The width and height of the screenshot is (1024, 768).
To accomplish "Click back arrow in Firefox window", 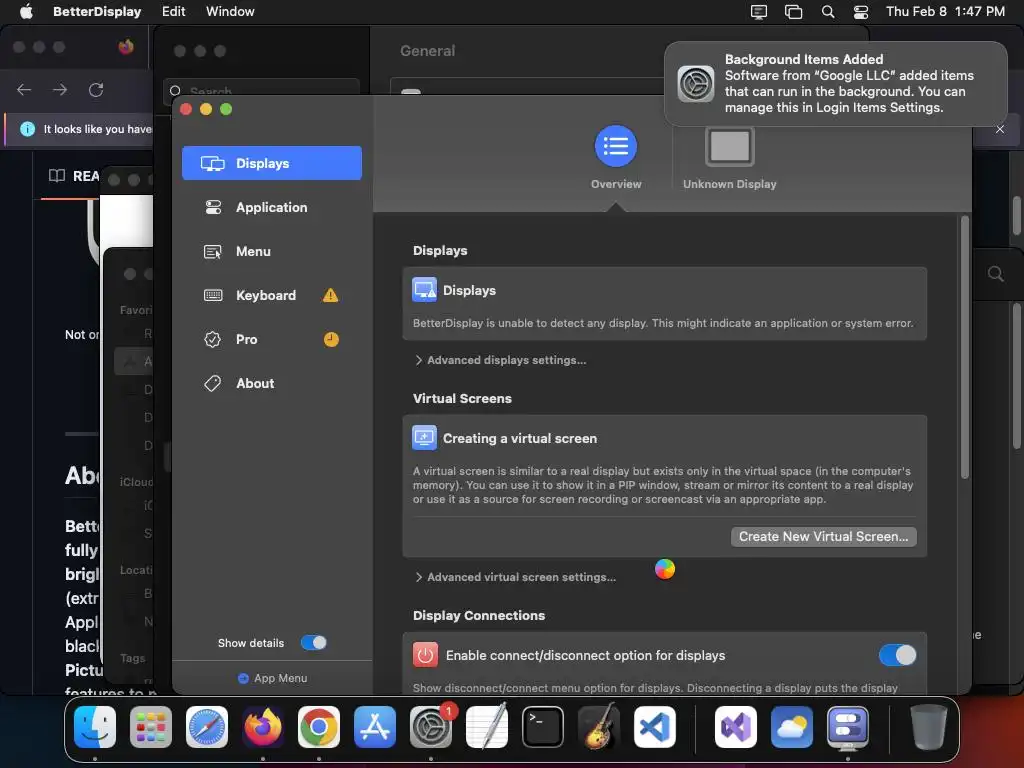I will (24, 90).
